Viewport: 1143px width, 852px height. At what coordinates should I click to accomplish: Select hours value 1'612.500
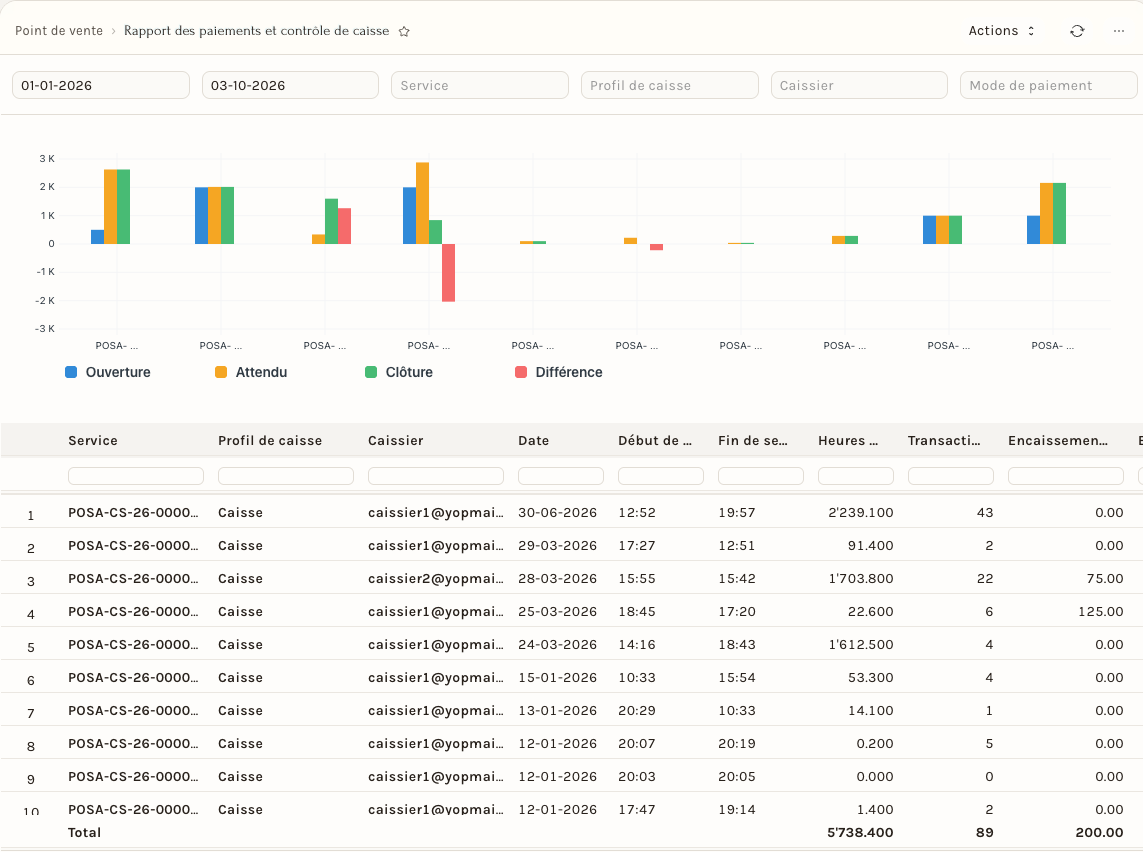(861, 644)
